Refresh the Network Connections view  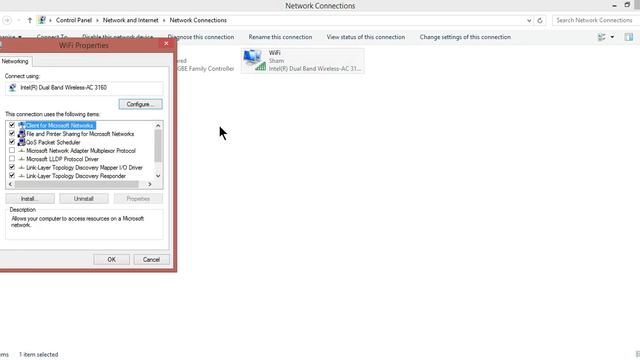pyautogui.click(x=540, y=20)
